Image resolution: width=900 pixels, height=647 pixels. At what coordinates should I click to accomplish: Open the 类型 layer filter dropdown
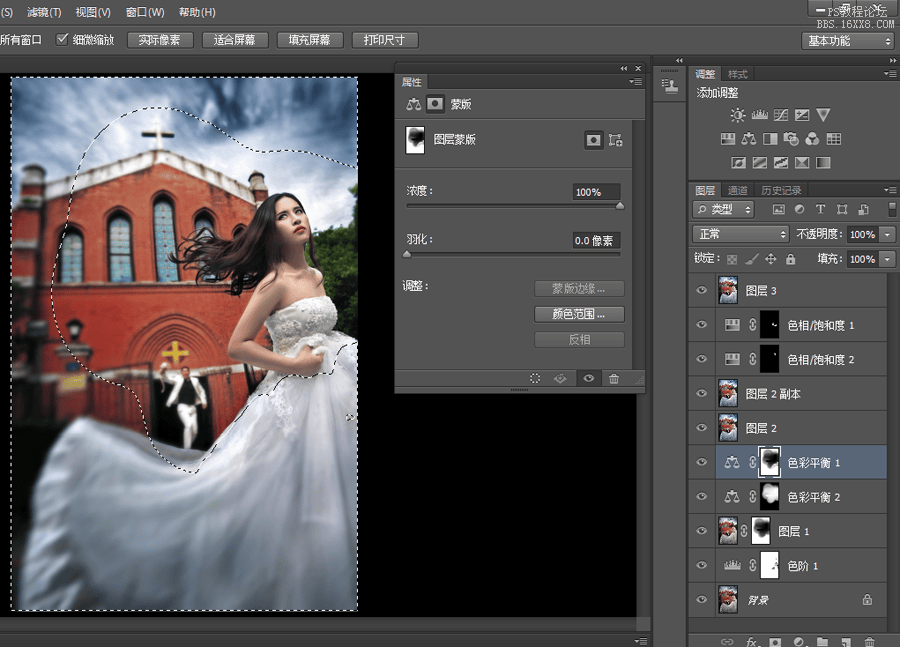723,210
